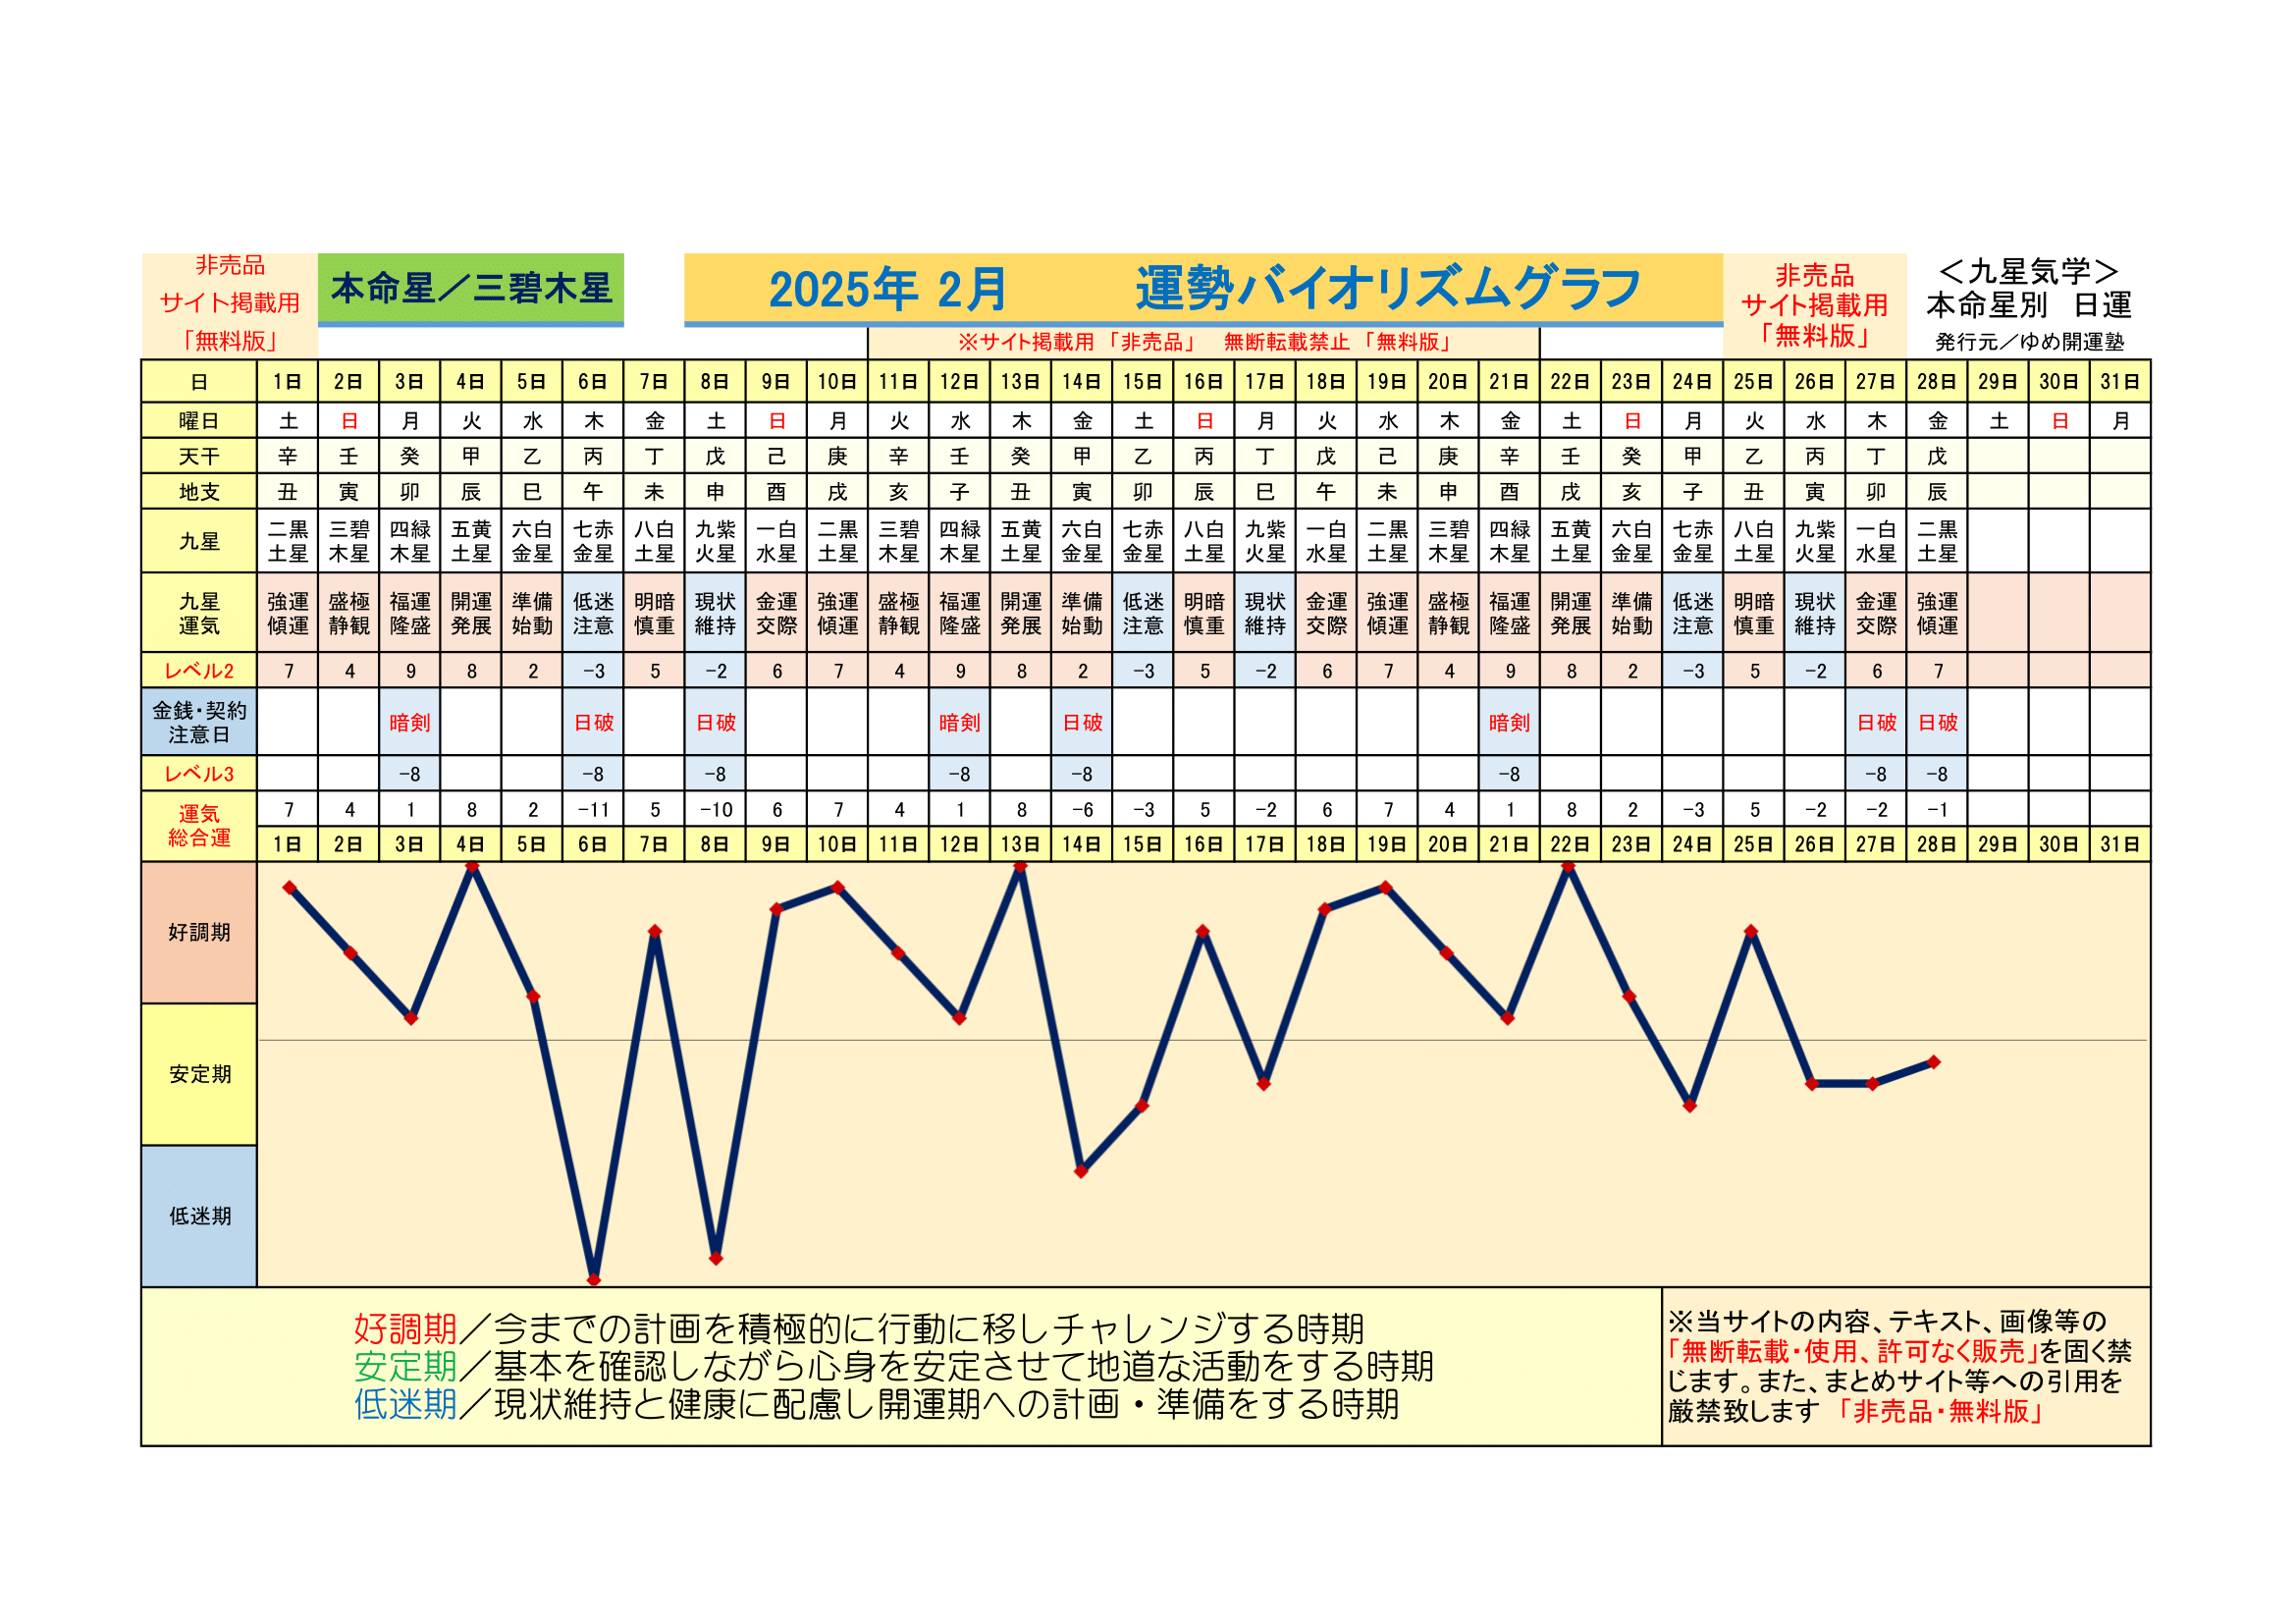Click the 日破 cell under 28日
2296x1624 pixels.
coord(1937,722)
